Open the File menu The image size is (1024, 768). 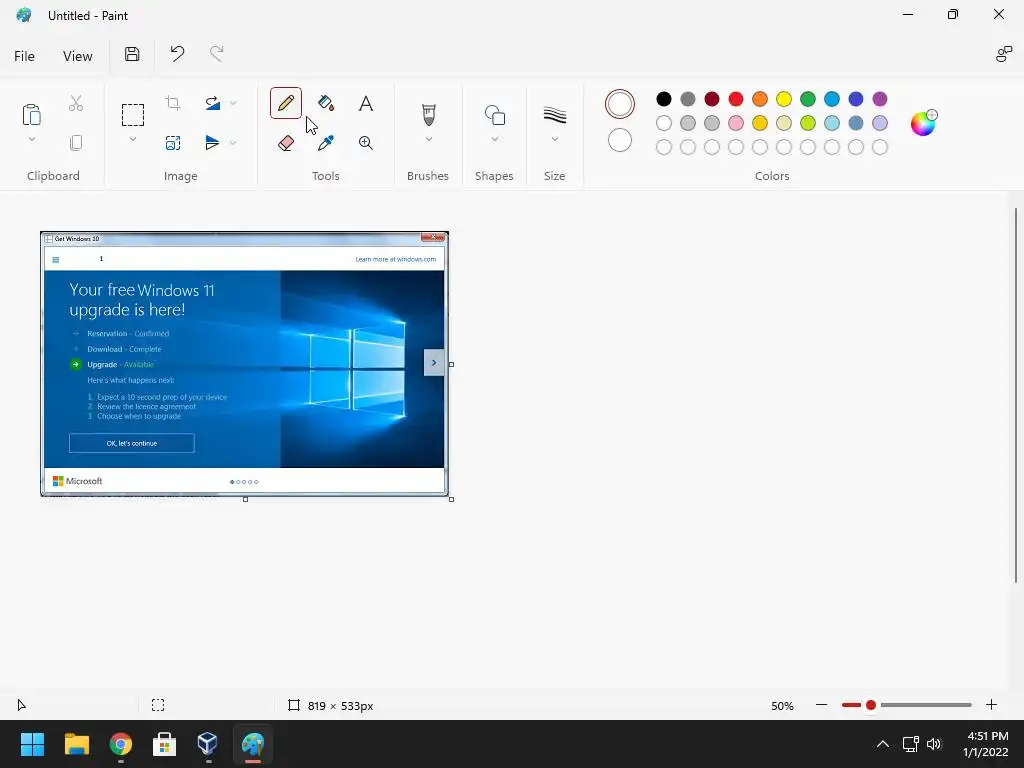(24, 56)
